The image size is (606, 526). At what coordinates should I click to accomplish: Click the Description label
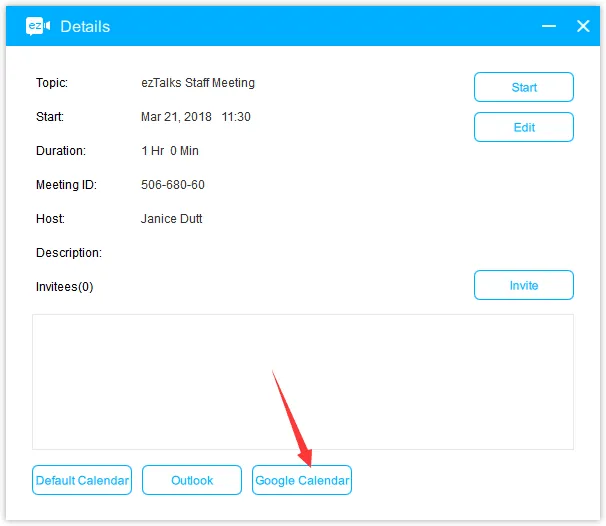(69, 253)
